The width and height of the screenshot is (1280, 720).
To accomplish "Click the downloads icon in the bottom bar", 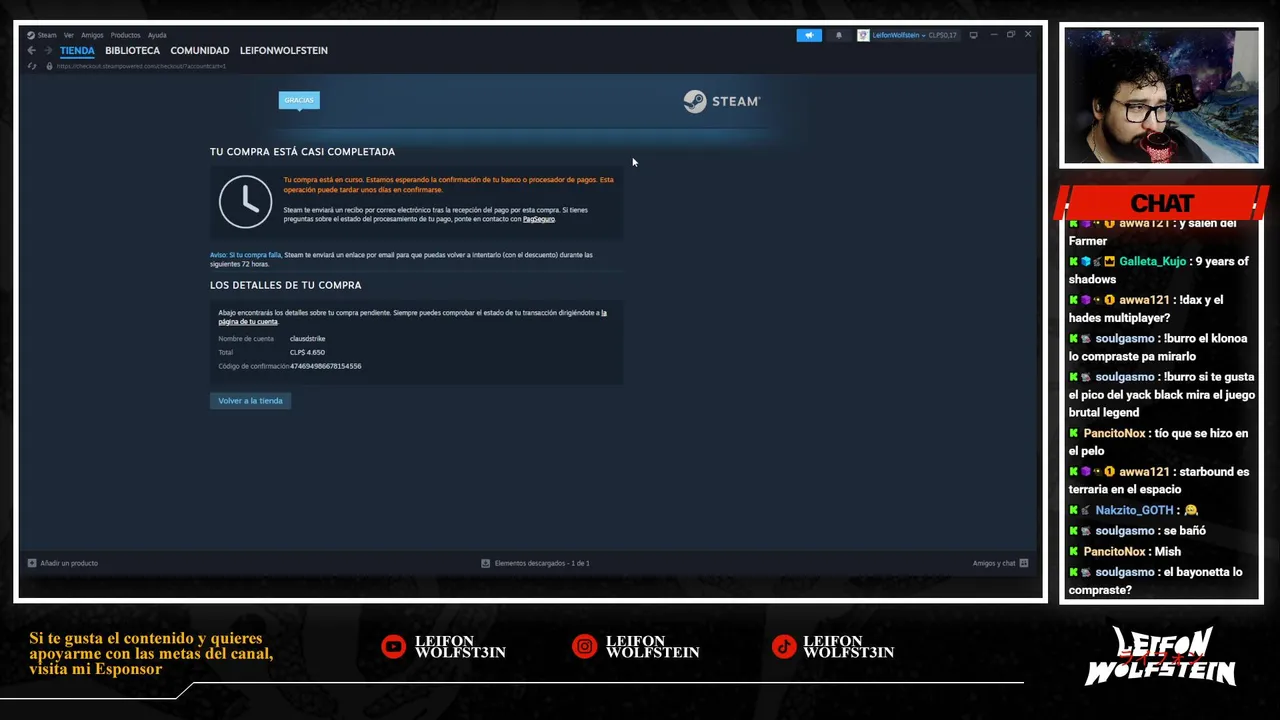I will [x=486, y=563].
